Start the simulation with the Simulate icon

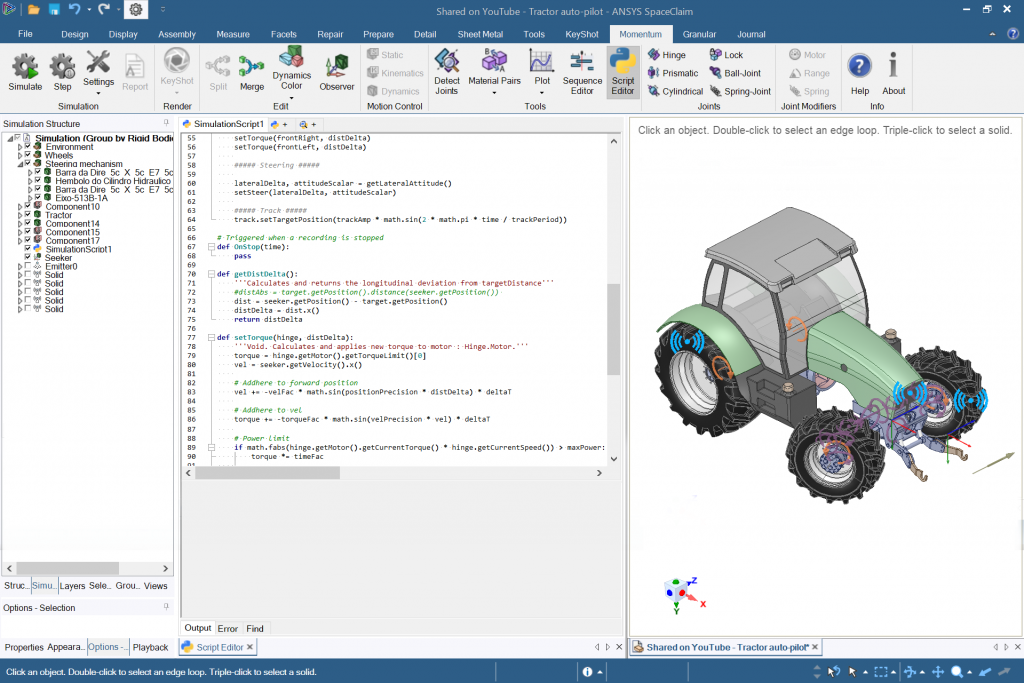pos(25,72)
